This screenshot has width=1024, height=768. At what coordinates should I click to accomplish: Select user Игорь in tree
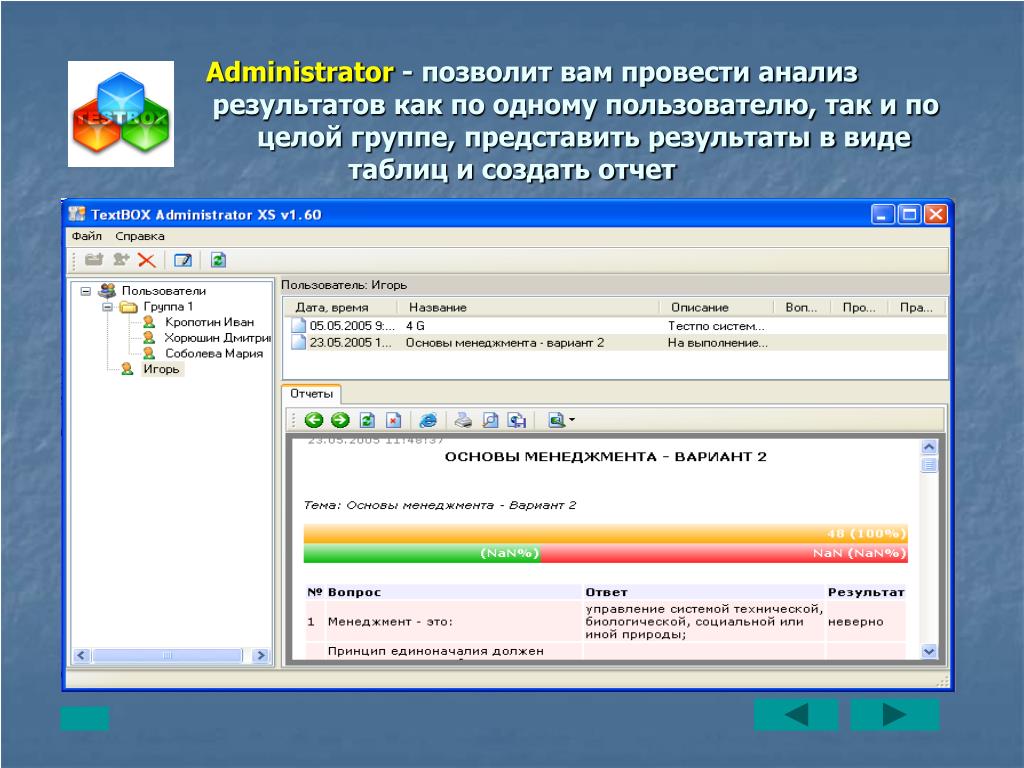click(x=161, y=369)
